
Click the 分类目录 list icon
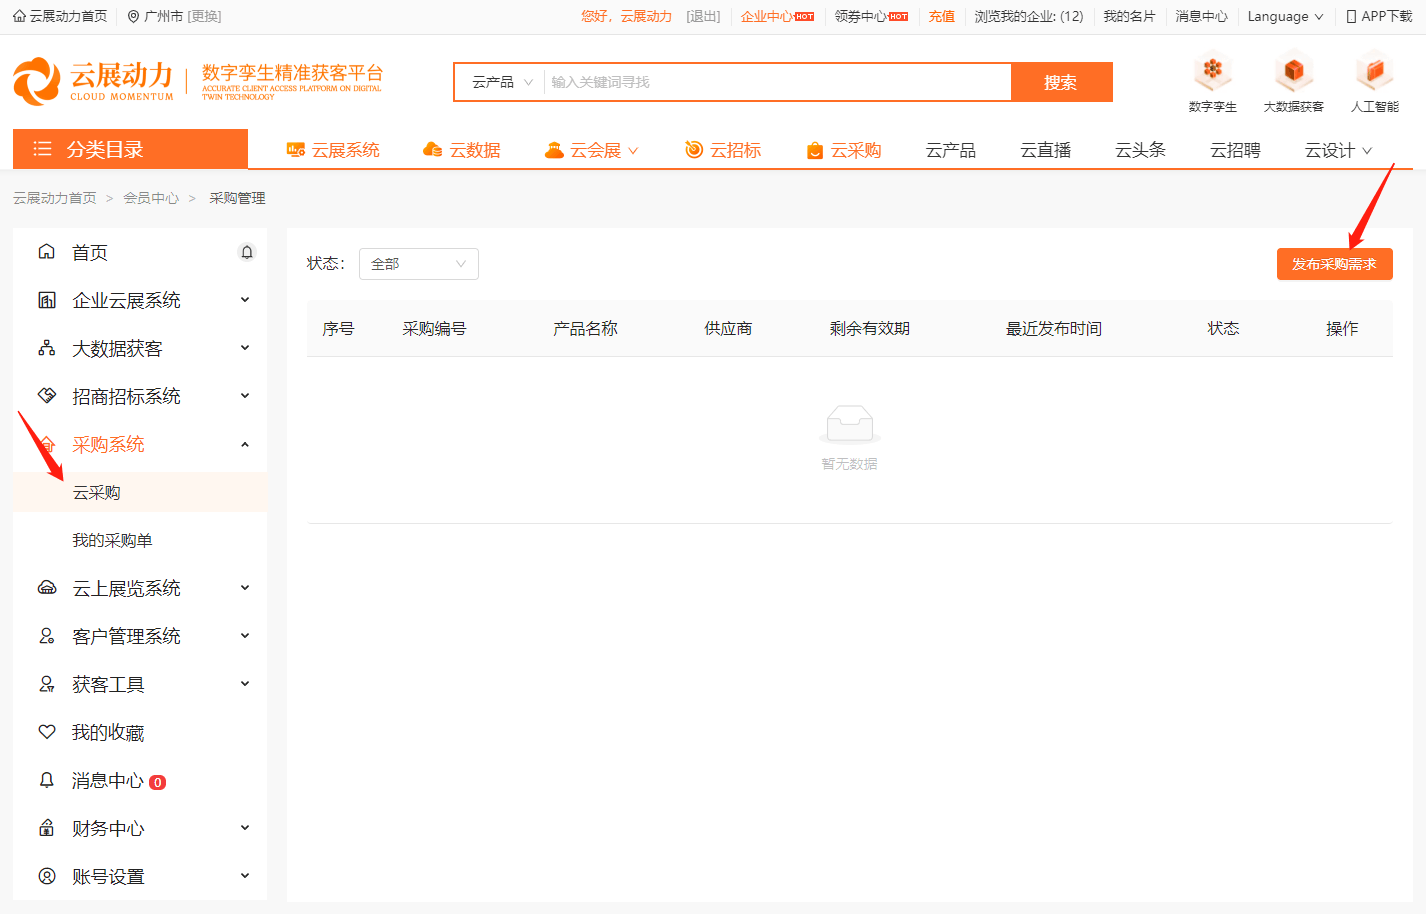pos(41,148)
